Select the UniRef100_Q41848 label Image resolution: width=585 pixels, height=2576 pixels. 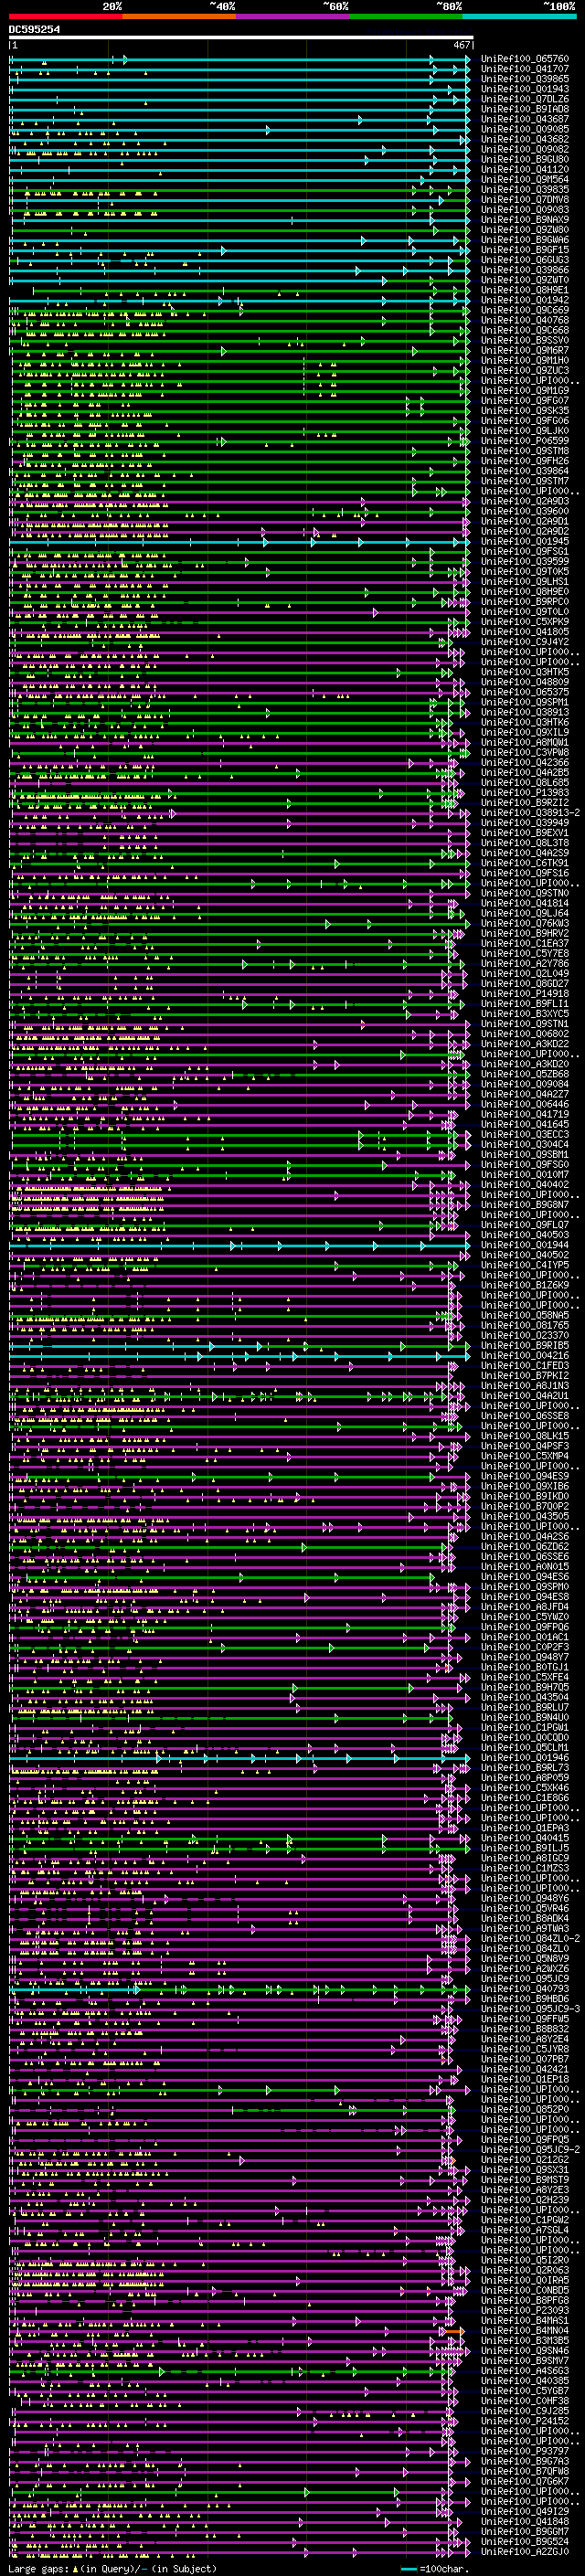(525, 2522)
